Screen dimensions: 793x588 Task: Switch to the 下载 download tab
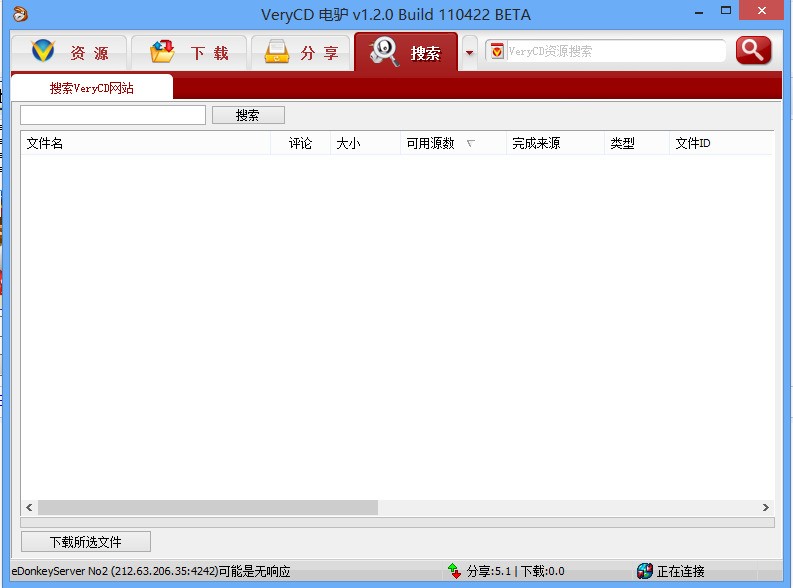coord(189,52)
